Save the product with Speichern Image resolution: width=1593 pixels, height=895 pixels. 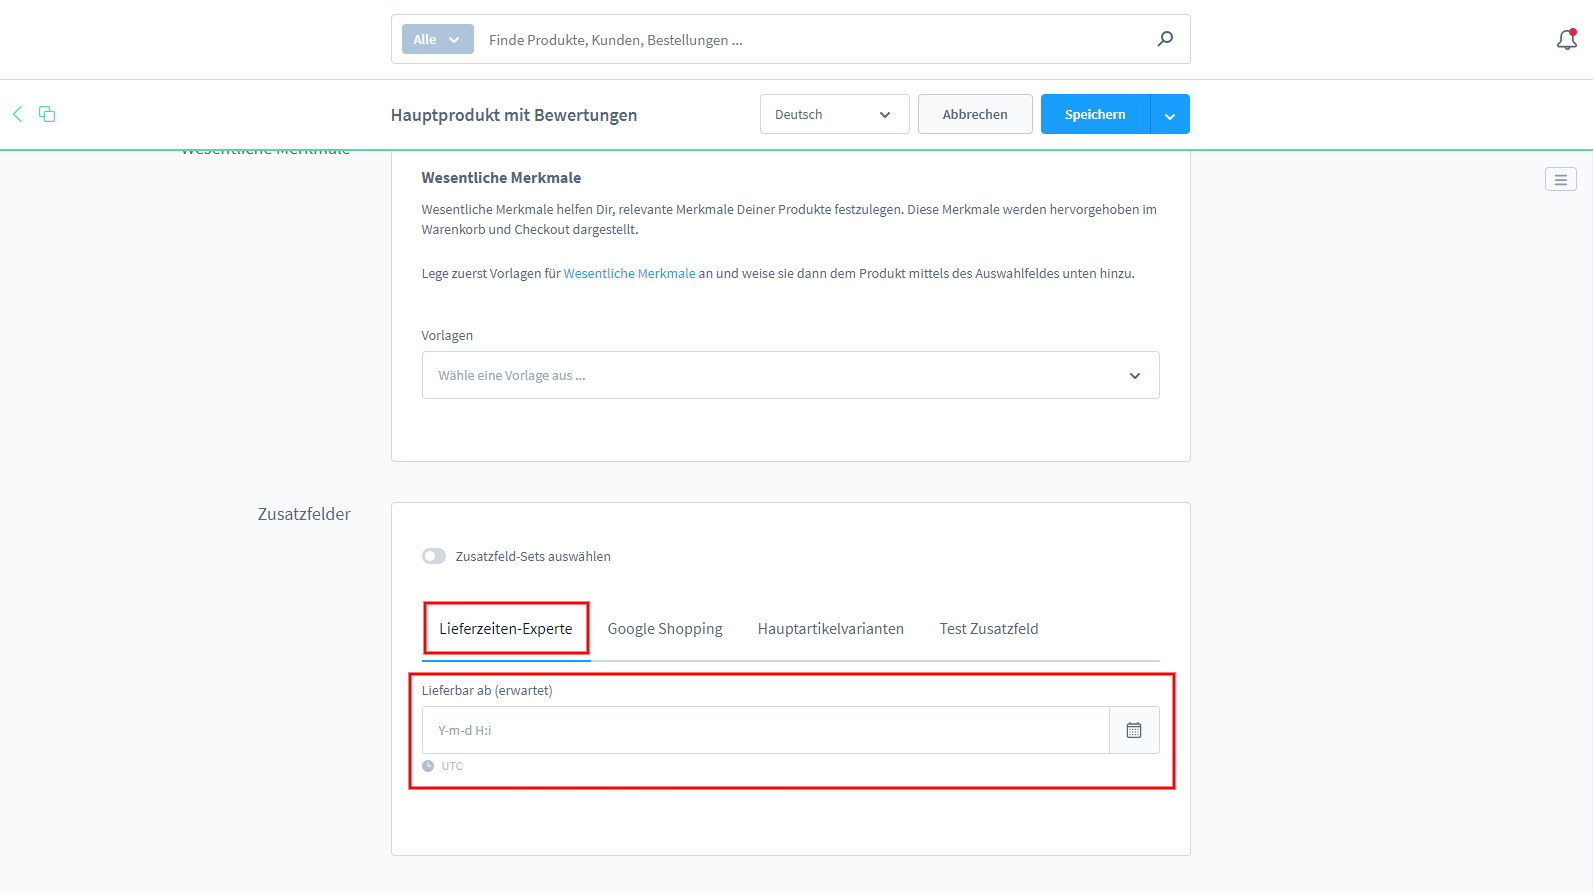click(x=1095, y=114)
